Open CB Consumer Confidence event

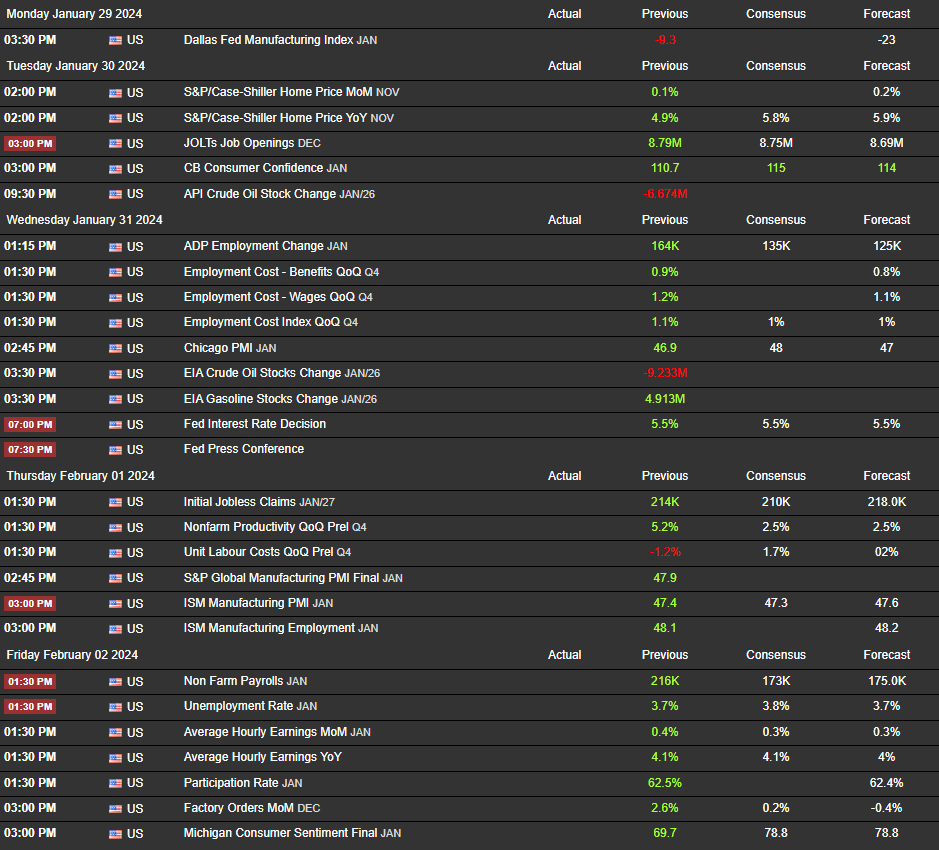click(265, 168)
